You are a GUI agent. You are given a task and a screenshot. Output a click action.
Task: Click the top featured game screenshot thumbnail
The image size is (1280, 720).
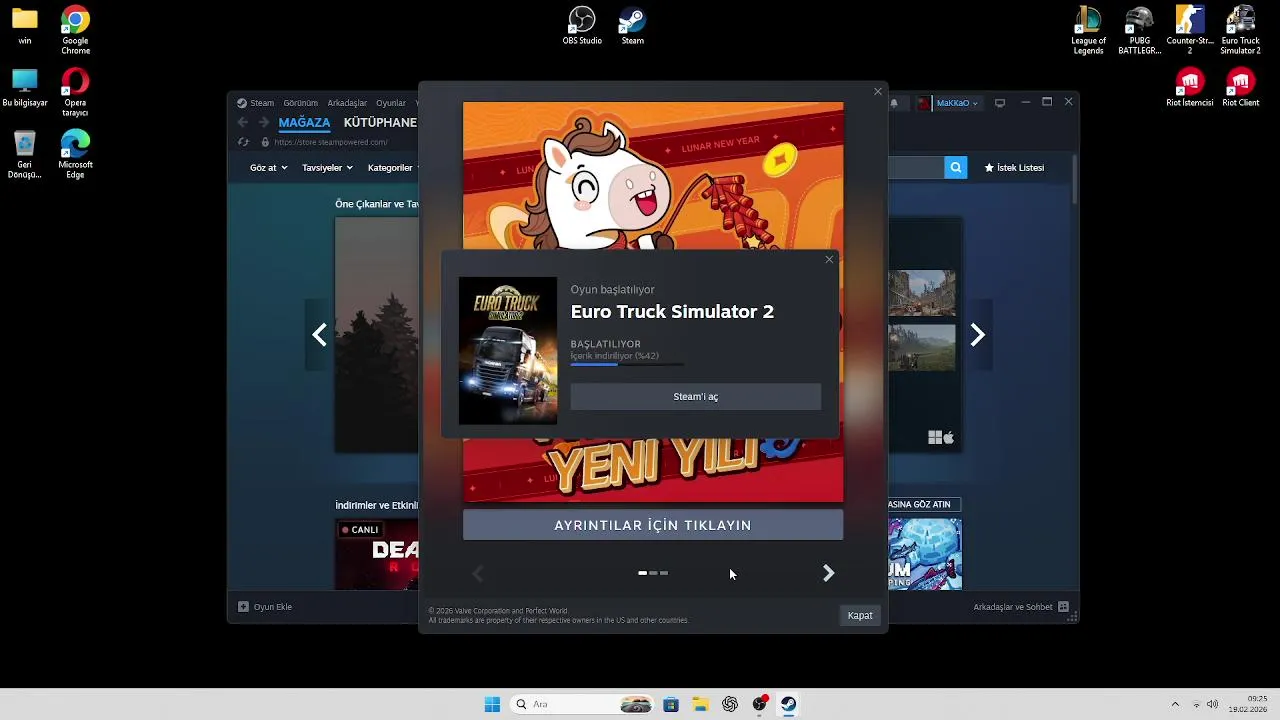click(x=922, y=293)
